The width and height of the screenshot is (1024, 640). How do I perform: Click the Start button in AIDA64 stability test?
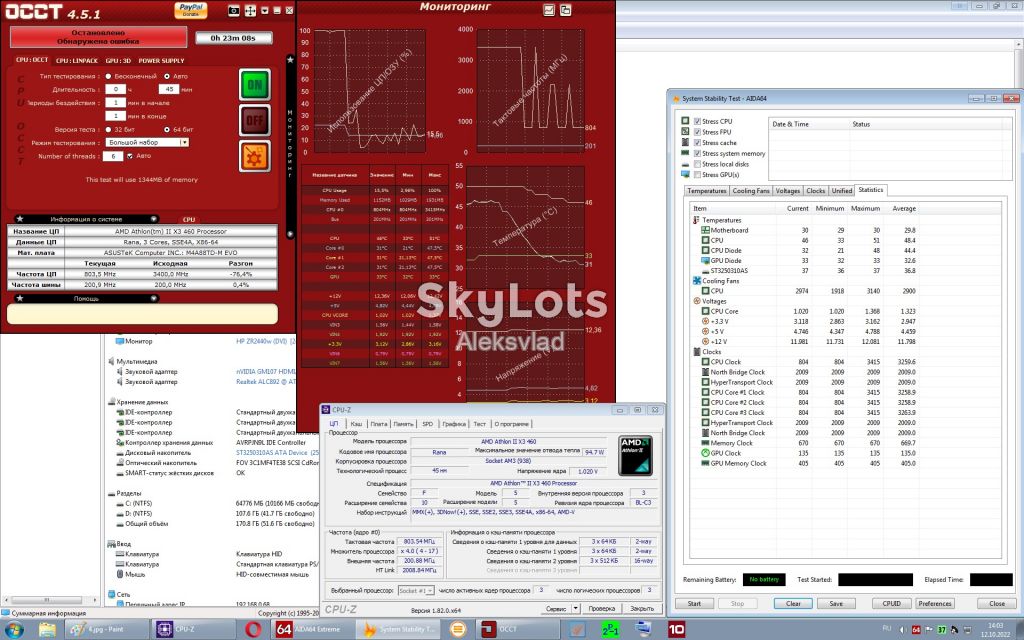(694, 603)
